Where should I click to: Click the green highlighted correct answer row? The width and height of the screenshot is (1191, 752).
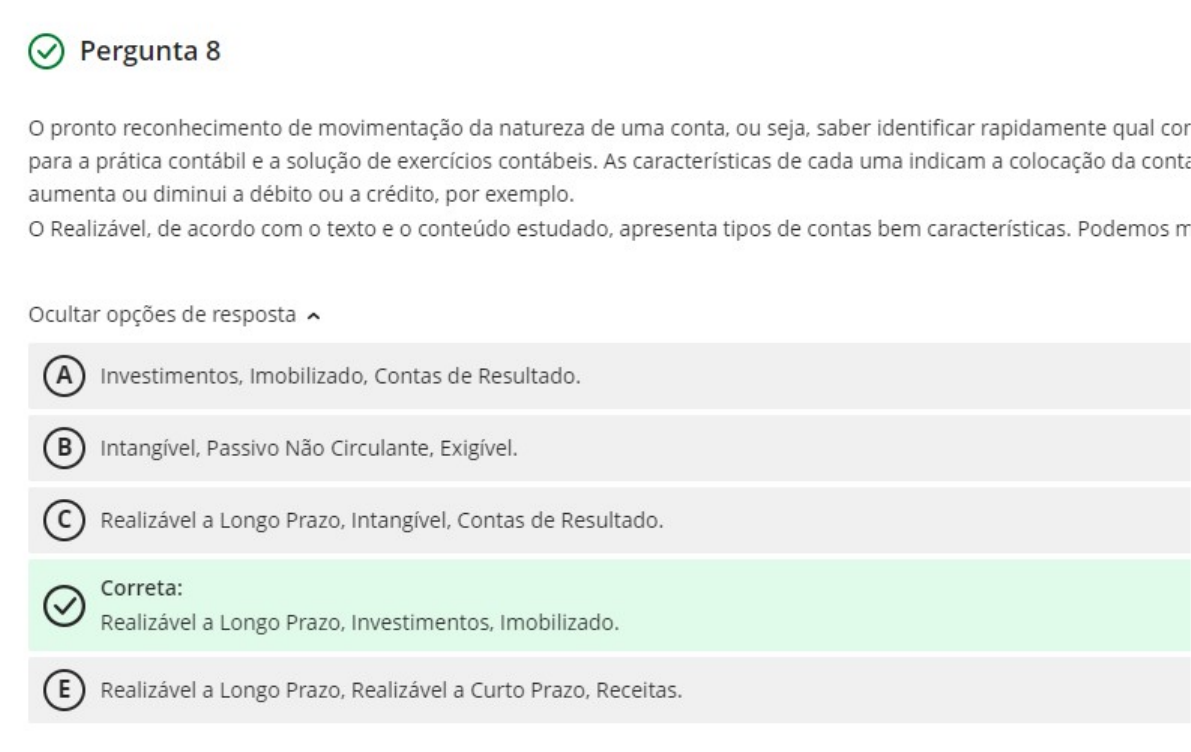click(800, 606)
